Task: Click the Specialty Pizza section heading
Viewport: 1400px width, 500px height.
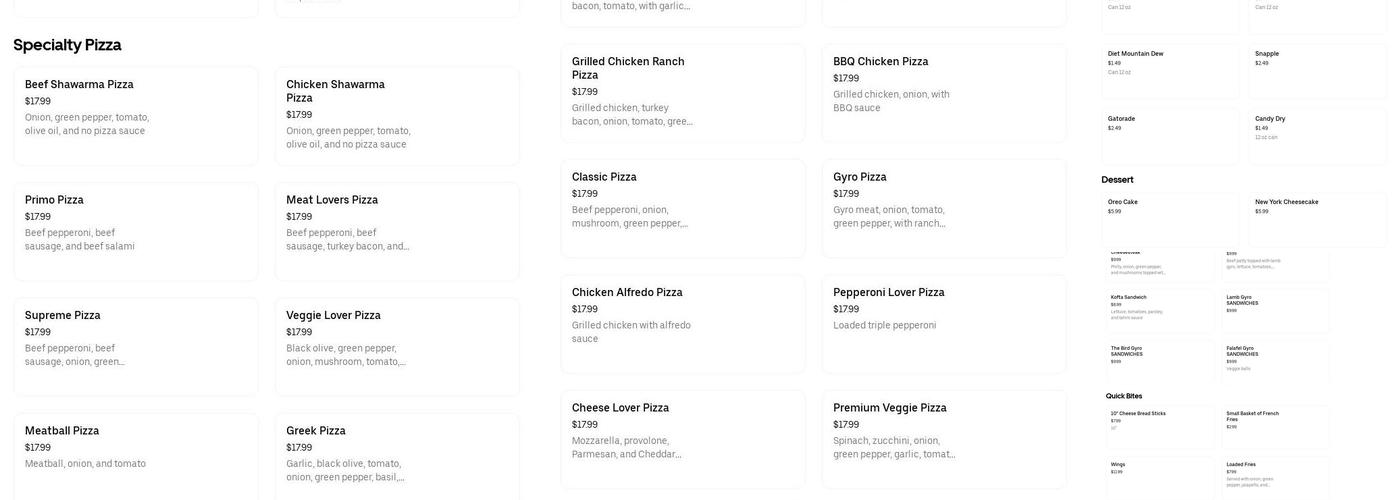Action: (67, 45)
